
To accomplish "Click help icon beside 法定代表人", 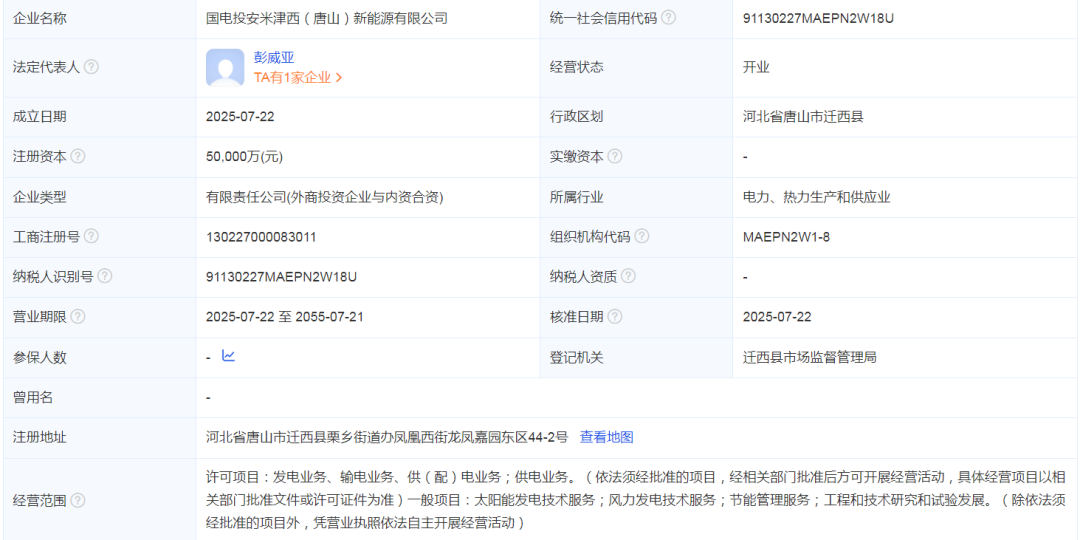I will tap(91, 67).
